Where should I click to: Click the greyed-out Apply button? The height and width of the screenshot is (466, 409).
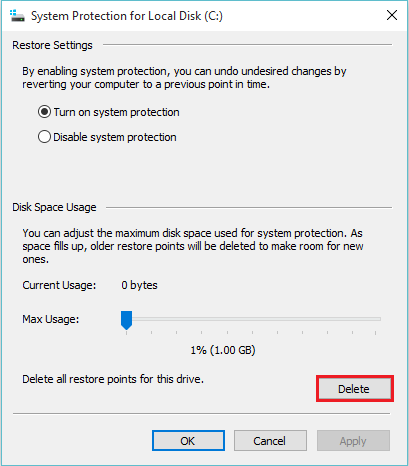pos(353,441)
